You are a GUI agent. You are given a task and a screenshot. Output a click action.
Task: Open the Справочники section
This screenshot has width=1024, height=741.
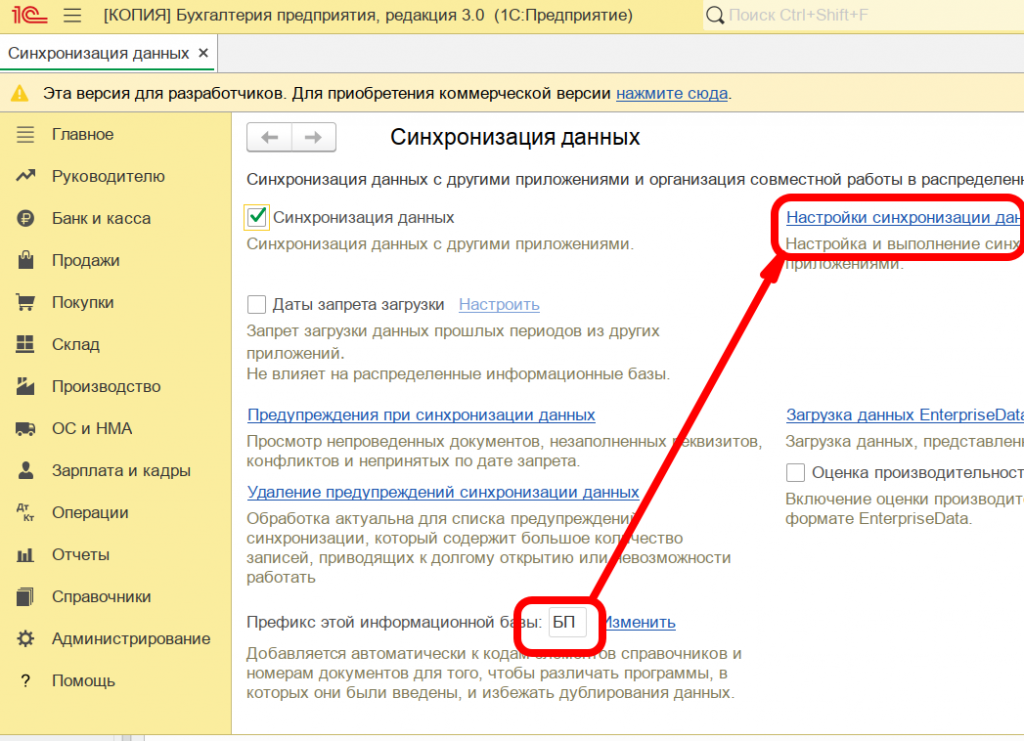[x=102, y=597]
